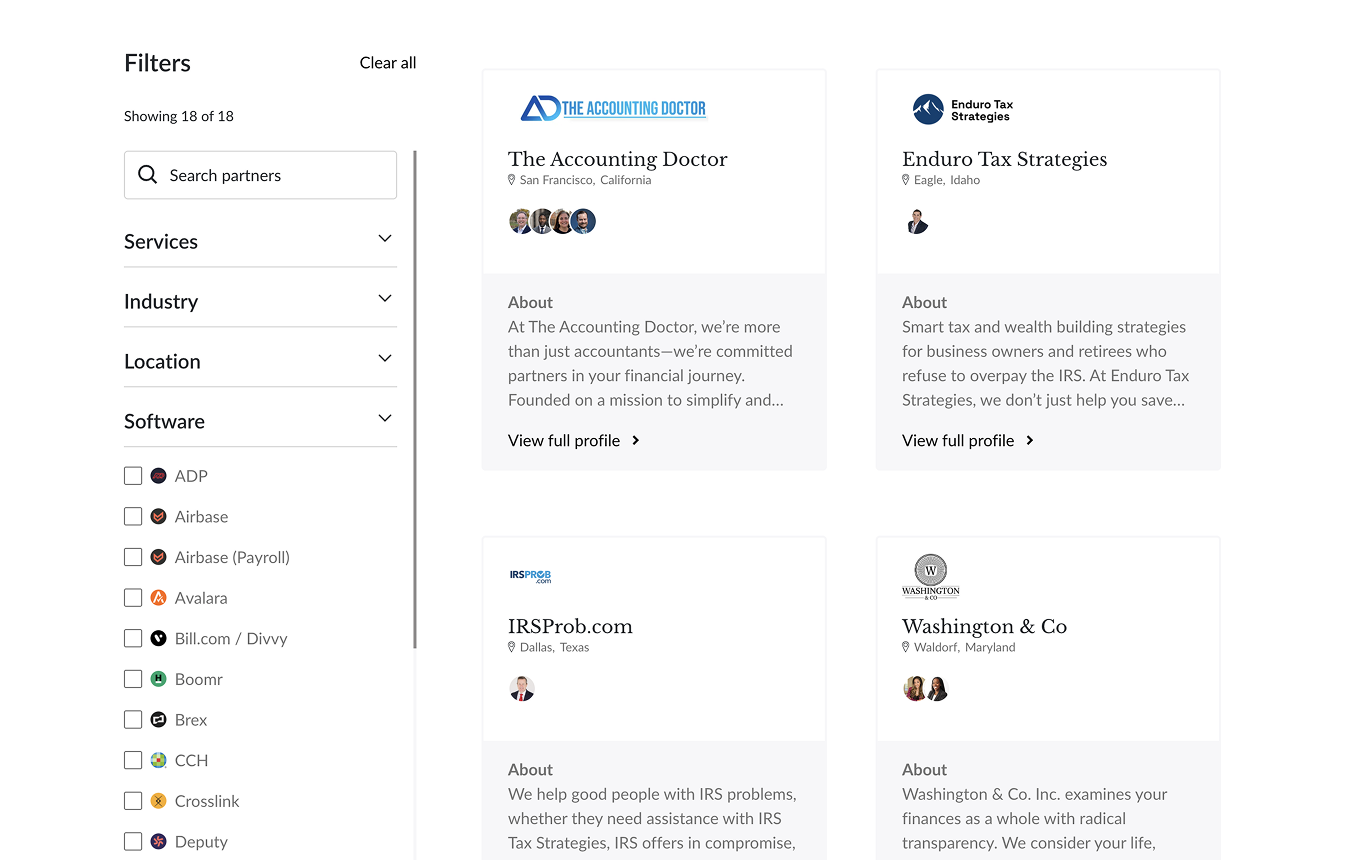Viewport: 1346px width, 860px height.
Task: Expand the Location filter chevron
Action: click(x=385, y=358)
